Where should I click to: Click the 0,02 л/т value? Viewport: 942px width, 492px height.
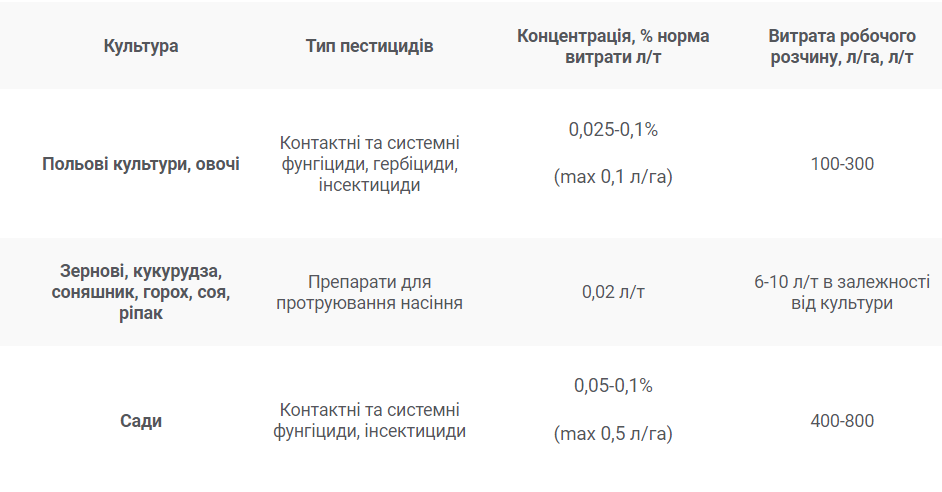tap(613, 292)
